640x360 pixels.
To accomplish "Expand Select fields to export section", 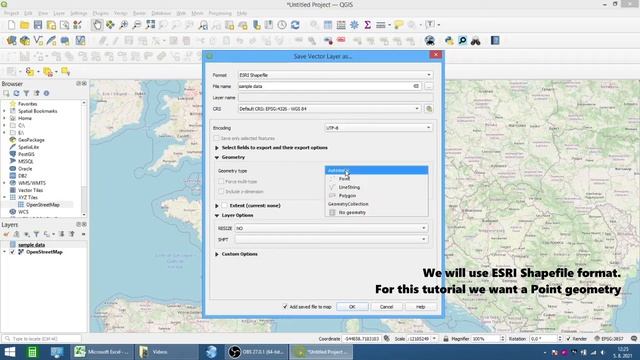I will (217, 148).
